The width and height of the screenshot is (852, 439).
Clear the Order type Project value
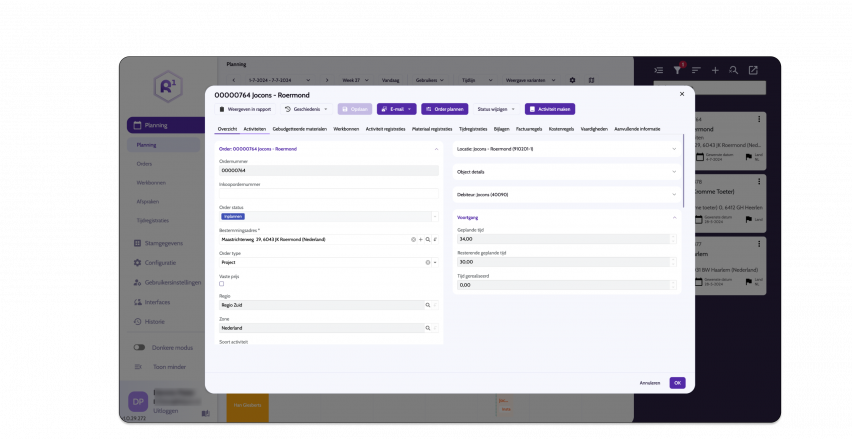point(428,262)
